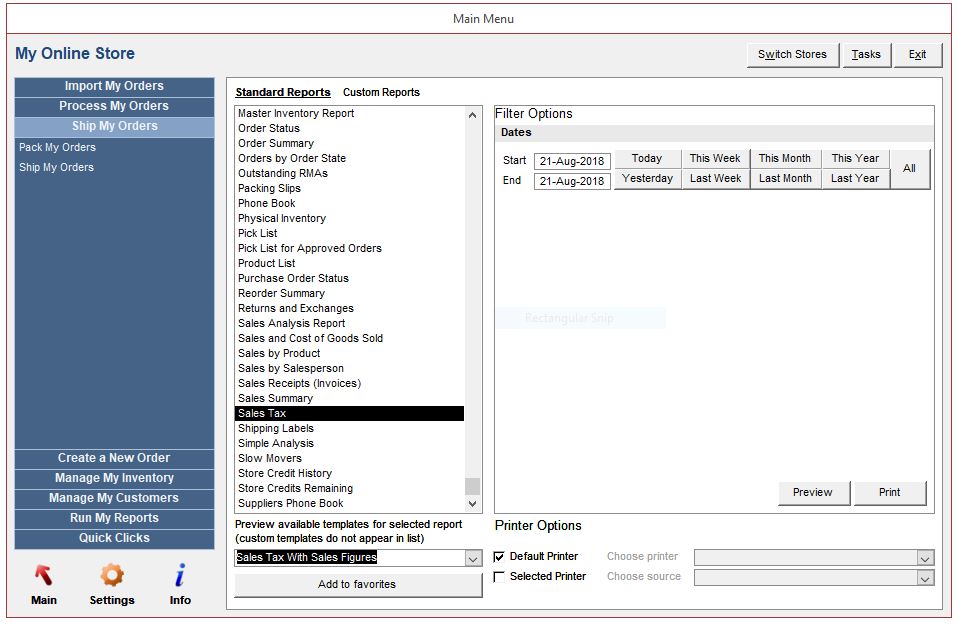Viewport: 957px width, 639px height.
Task: Tick the Selected Printer checkbox
Action: (x=499, y=577)
